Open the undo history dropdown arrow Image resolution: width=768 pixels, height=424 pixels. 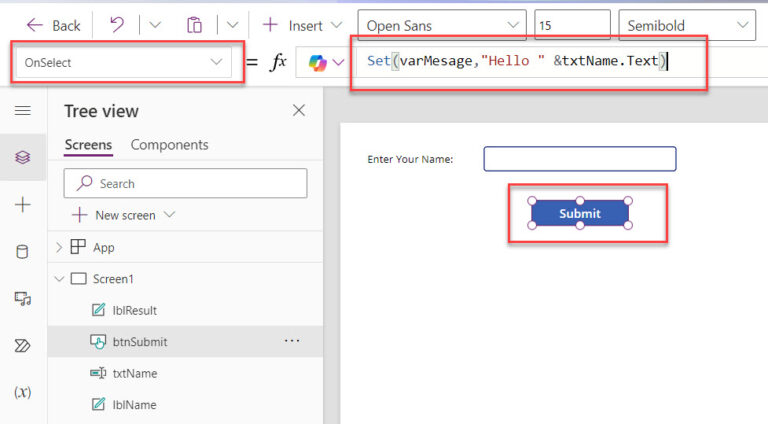[x=155, y=25]
